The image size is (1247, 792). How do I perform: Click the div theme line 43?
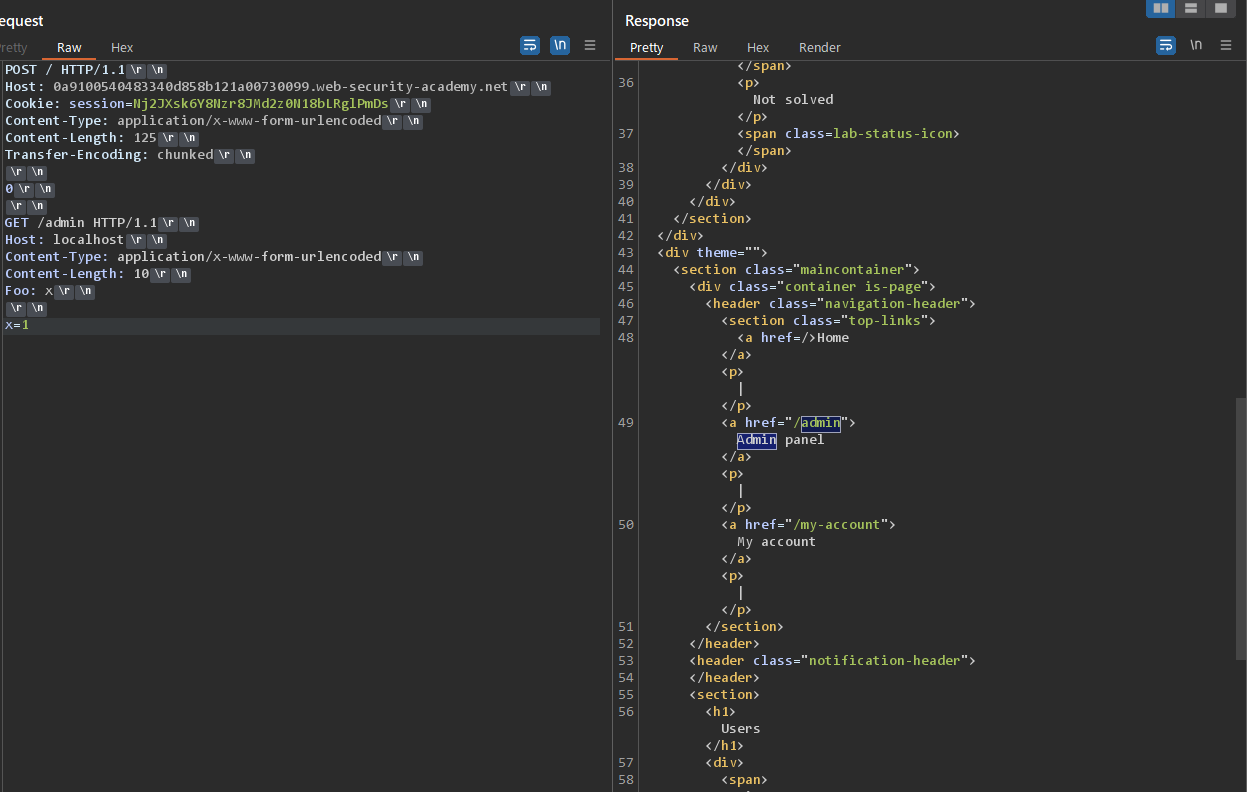(x=712, y=253)
